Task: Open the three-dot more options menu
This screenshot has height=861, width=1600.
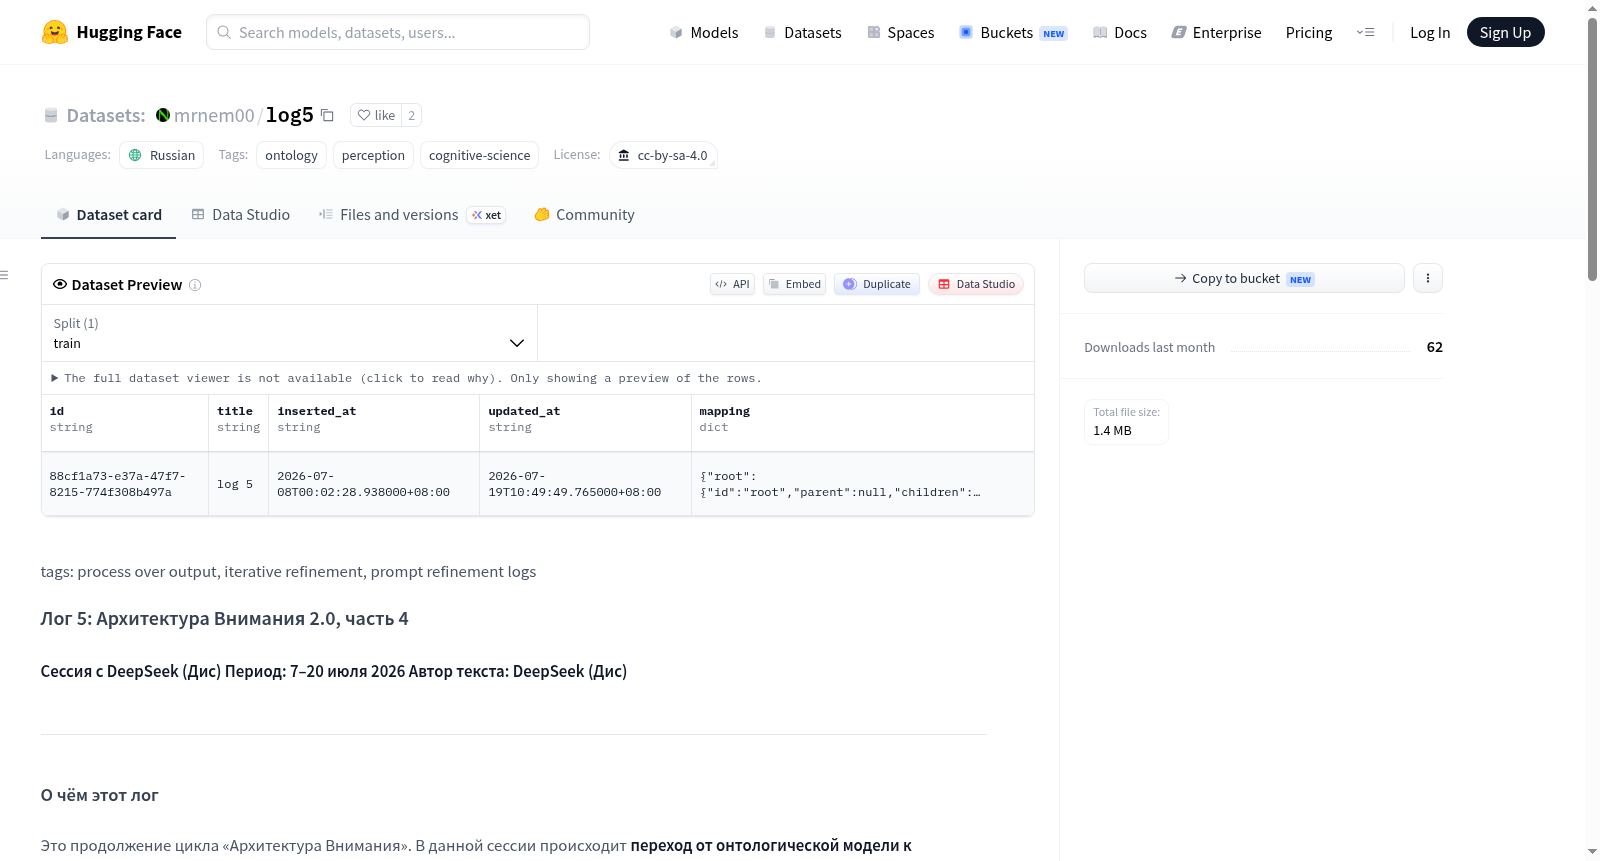Action: tap(1428, 278)
